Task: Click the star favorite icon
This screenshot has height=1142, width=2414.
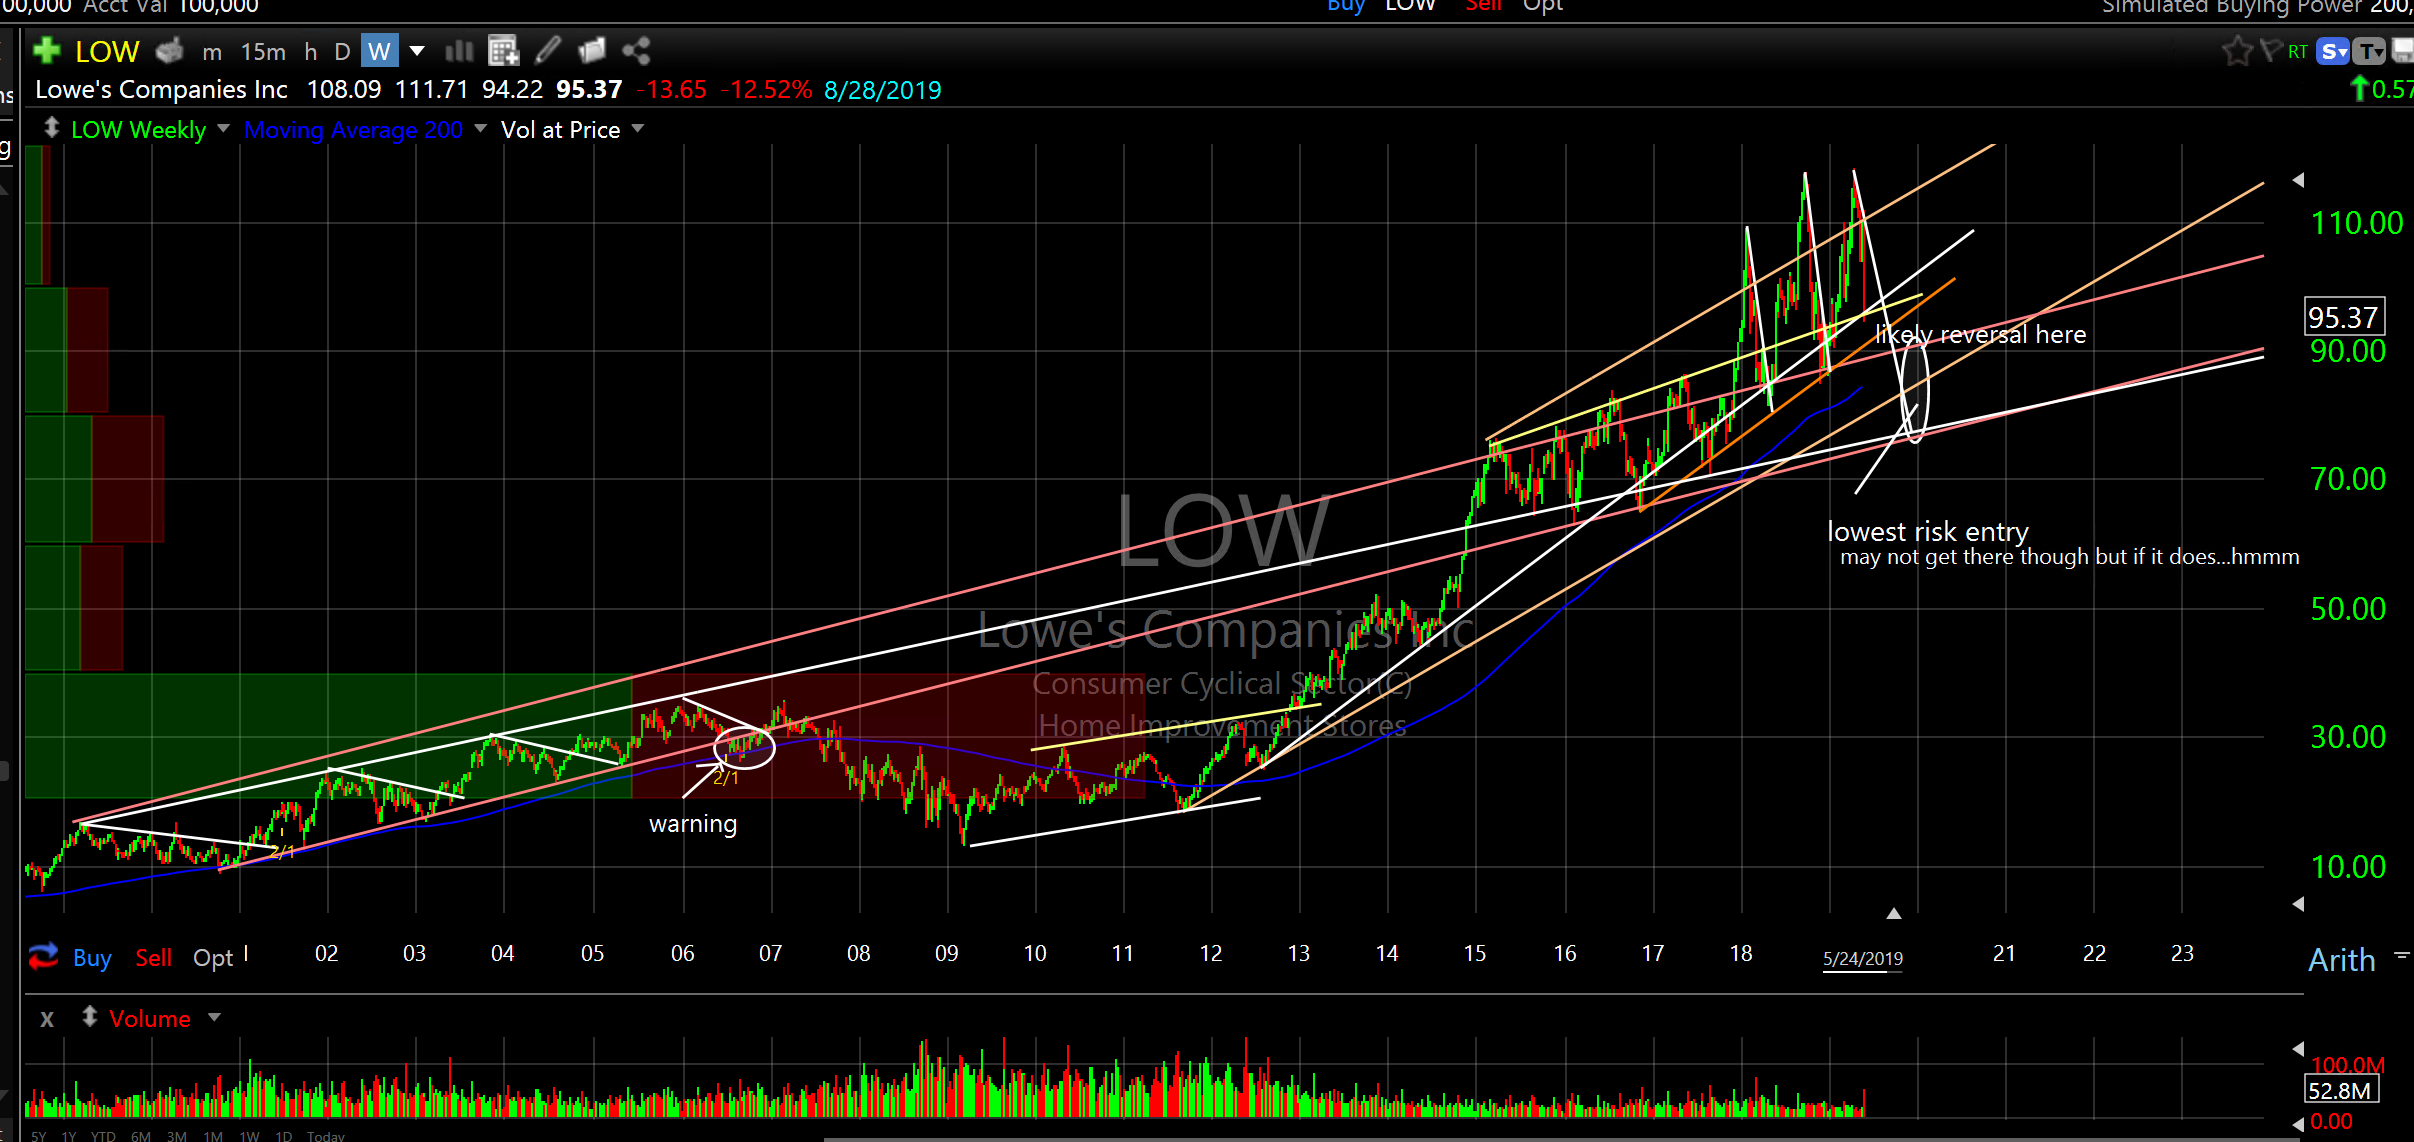Action: pyautogui.click(x=2236, y=50)
